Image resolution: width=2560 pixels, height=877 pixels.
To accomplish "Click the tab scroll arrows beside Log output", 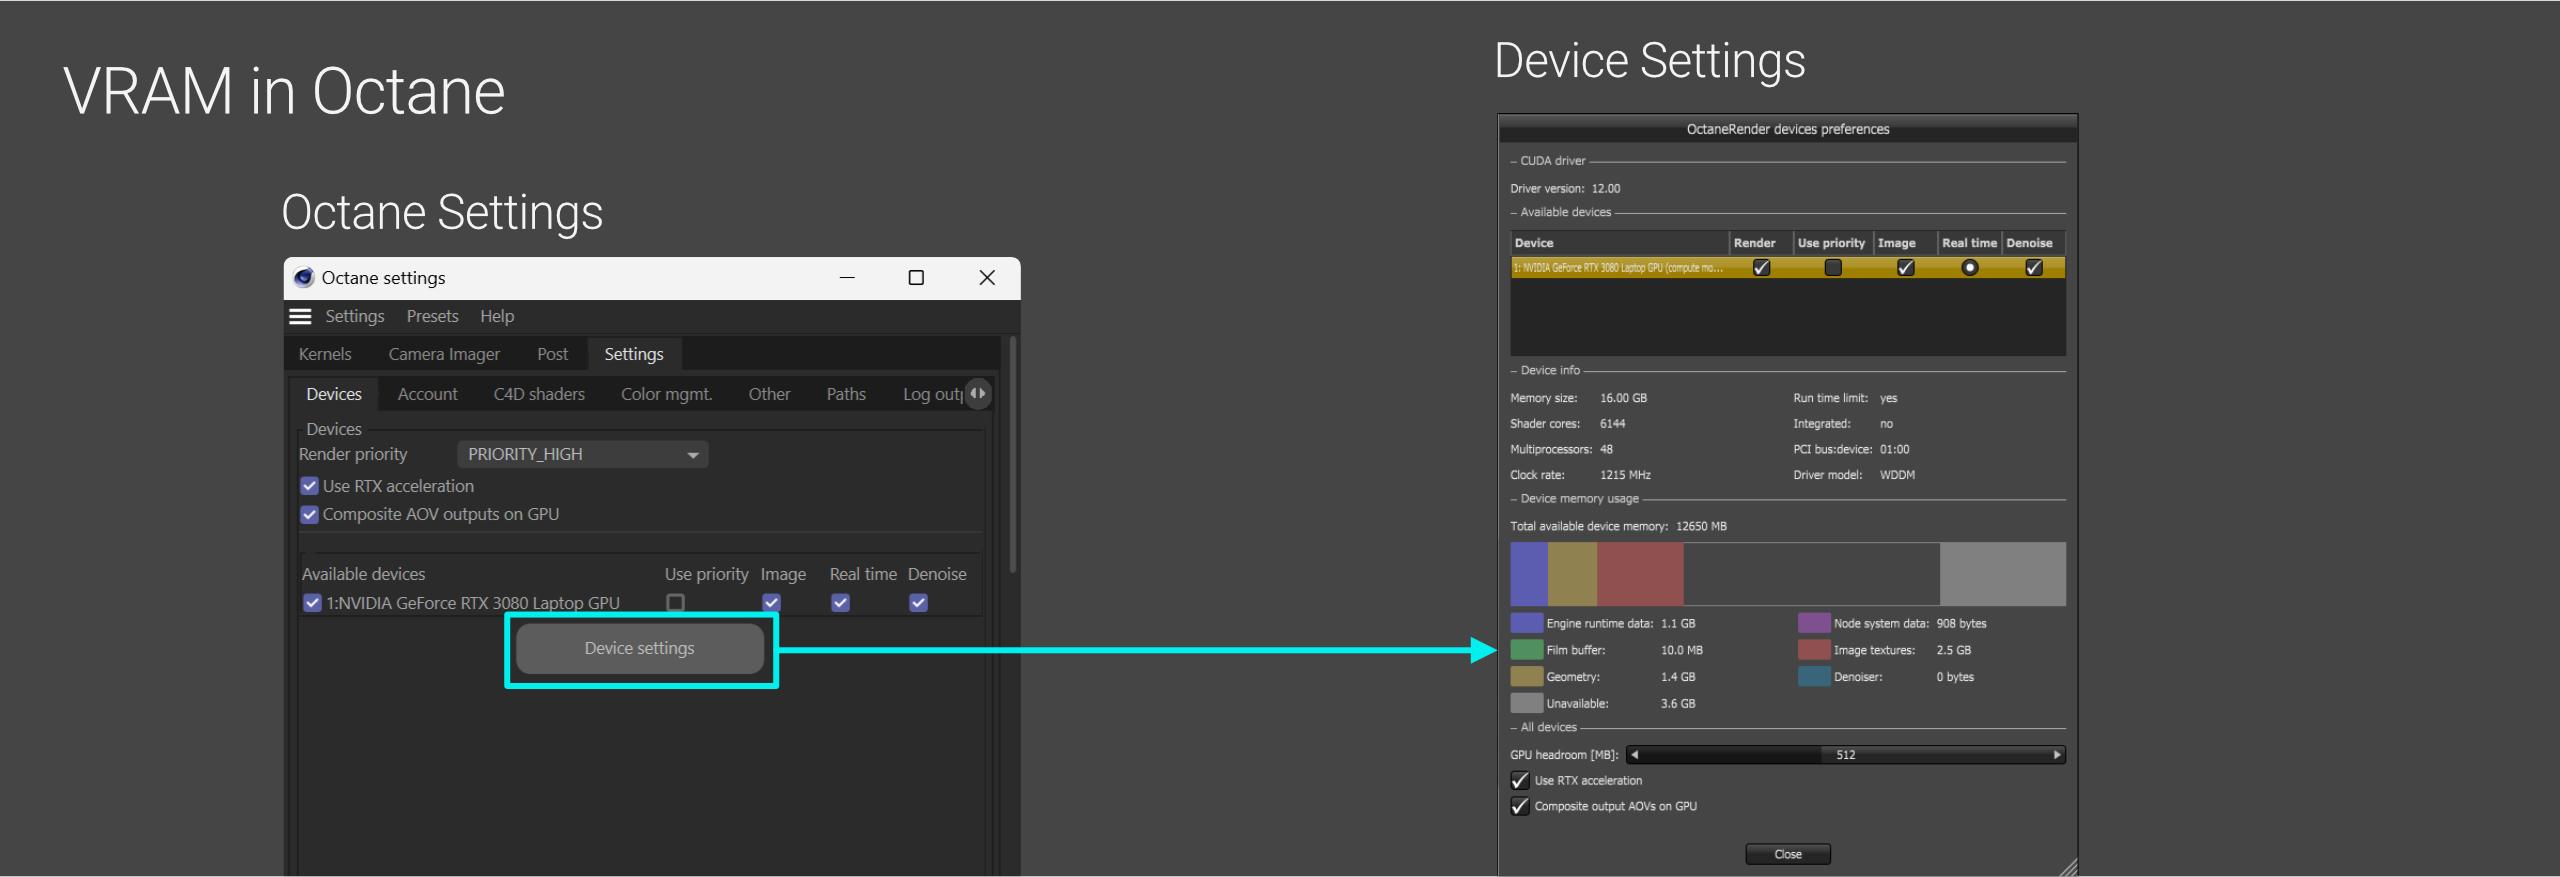I will click(978, 394).
